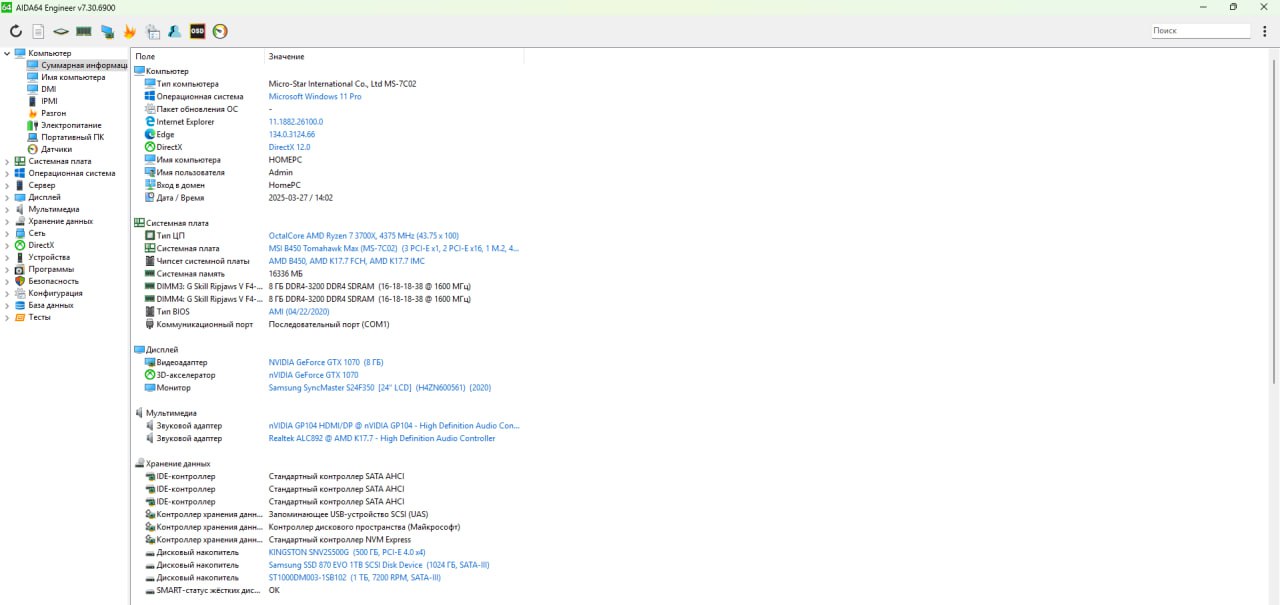Expand the Сервер tree node
The height and width of the screenshot is (605, 1280).
(x=7, y=185)
